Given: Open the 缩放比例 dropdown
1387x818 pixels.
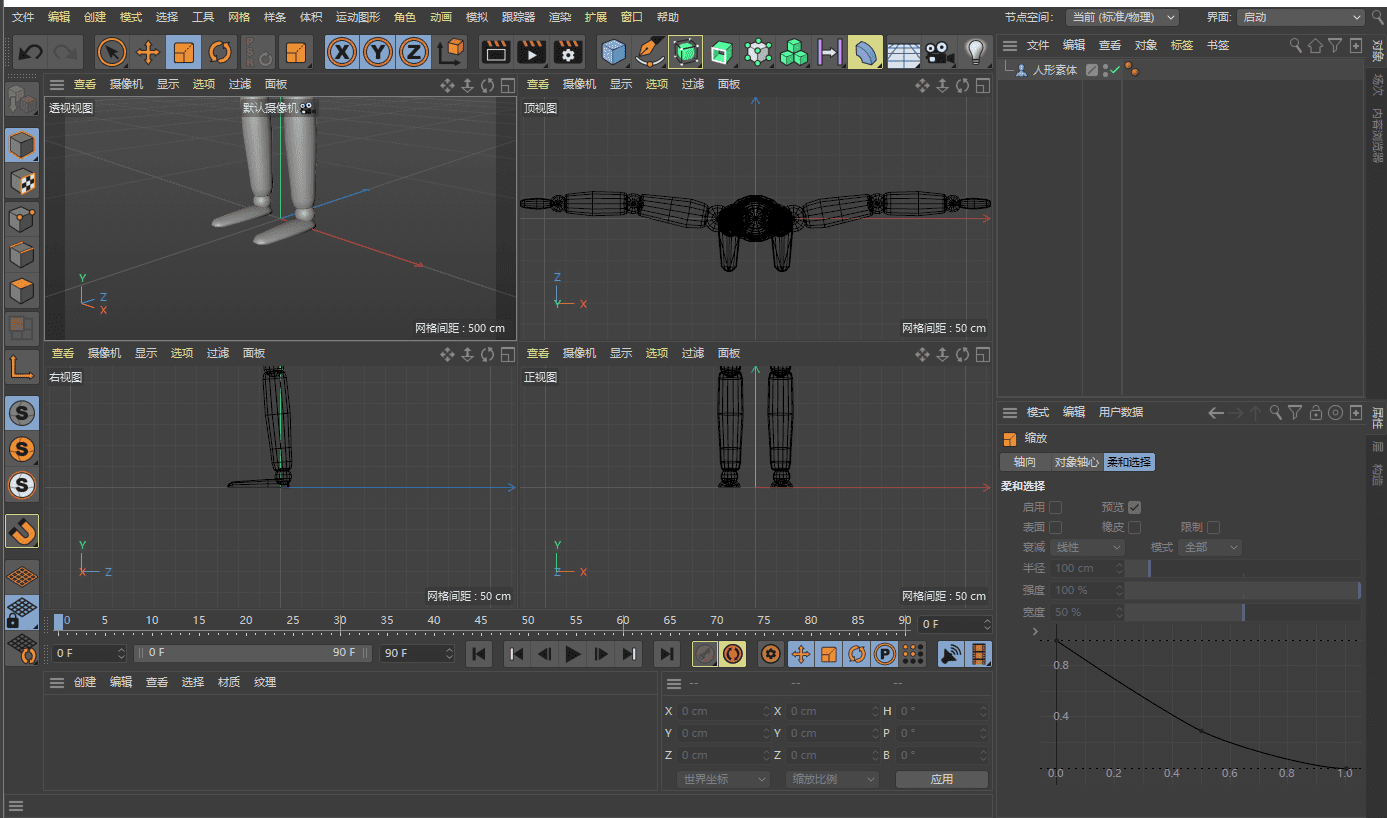Looking at the screenshot, I should [832, 779].
